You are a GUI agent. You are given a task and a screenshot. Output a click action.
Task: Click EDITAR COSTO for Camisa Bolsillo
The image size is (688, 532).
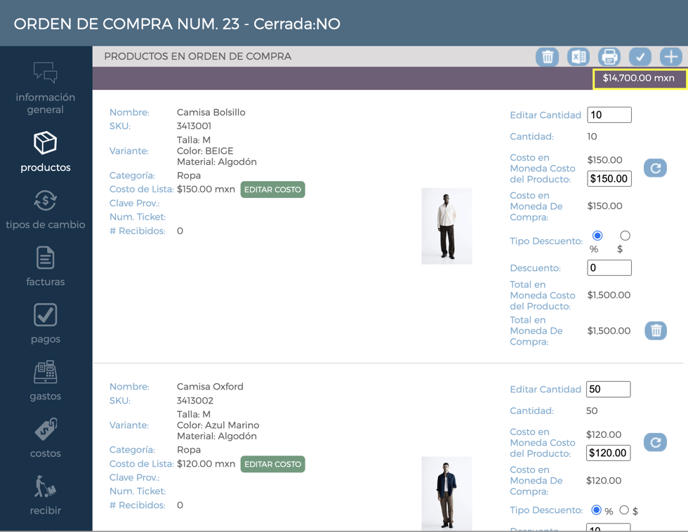pos(272,190)
